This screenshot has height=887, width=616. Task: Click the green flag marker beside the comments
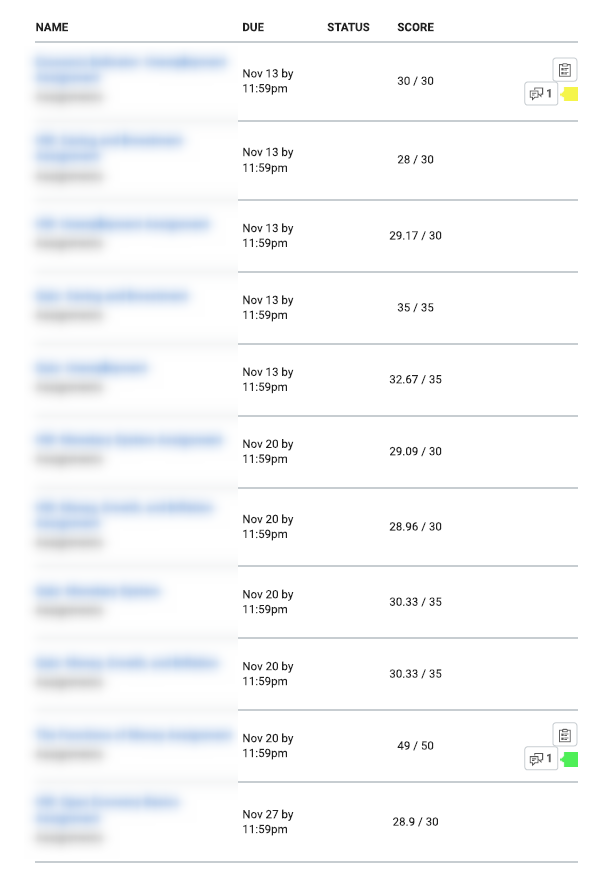point(570,759)
